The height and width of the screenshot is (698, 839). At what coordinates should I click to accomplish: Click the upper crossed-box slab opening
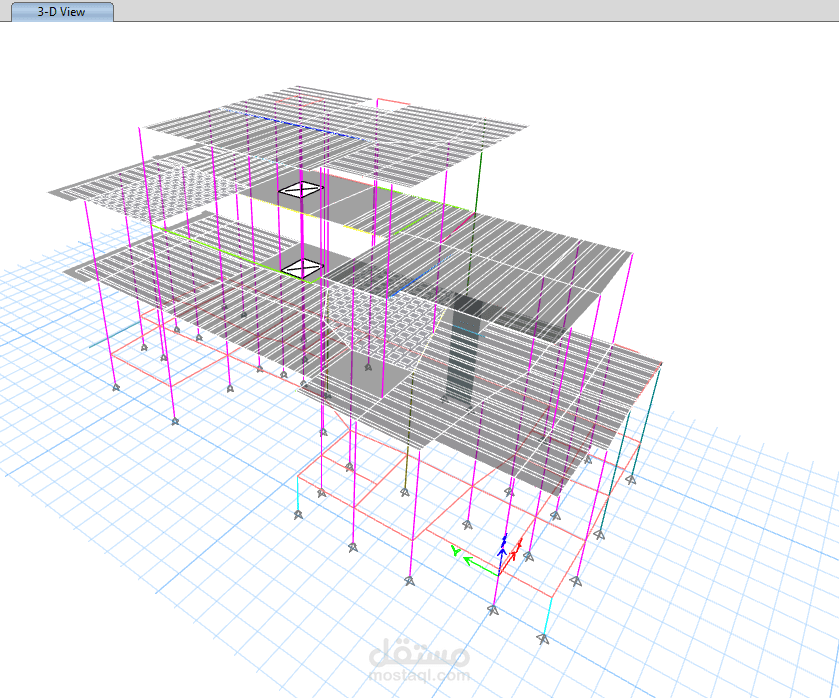301,189
